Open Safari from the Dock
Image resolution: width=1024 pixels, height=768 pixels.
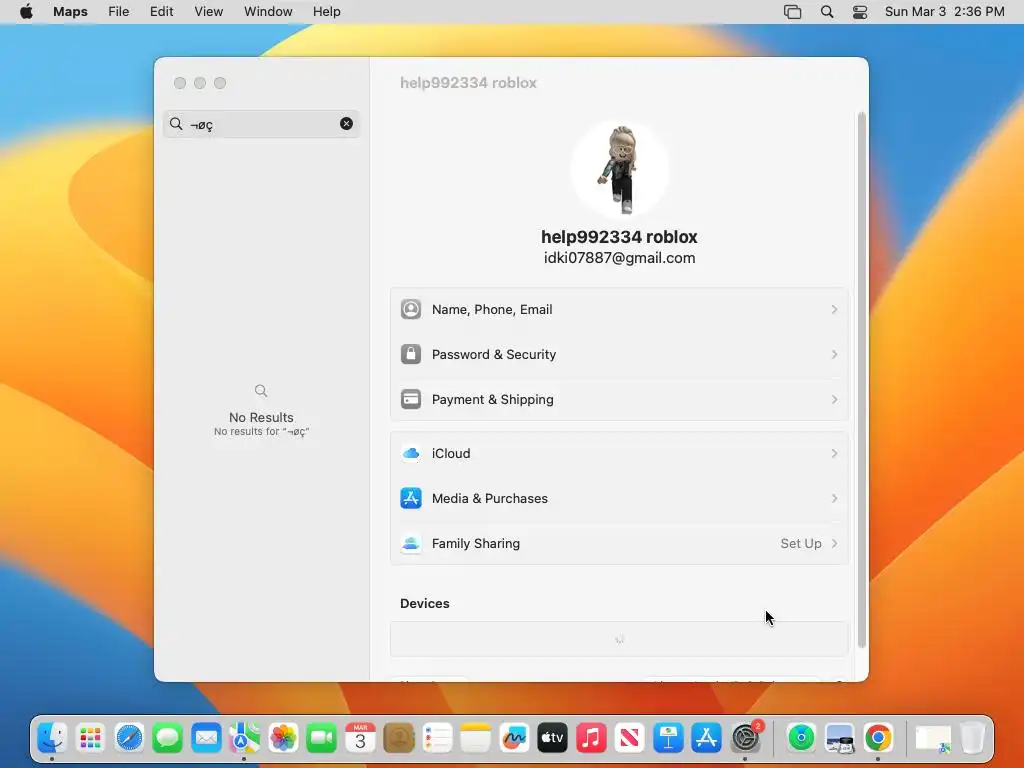pyautogui.click(x=129, y=738)
